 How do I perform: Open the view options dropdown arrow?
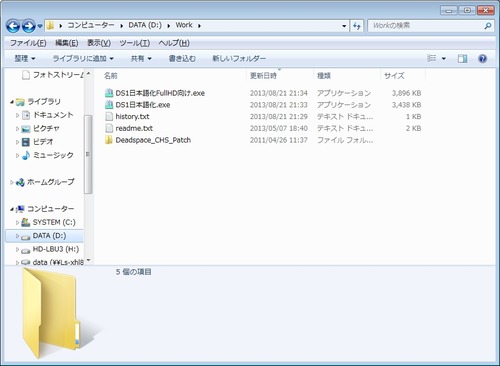[x=444, y=59]
